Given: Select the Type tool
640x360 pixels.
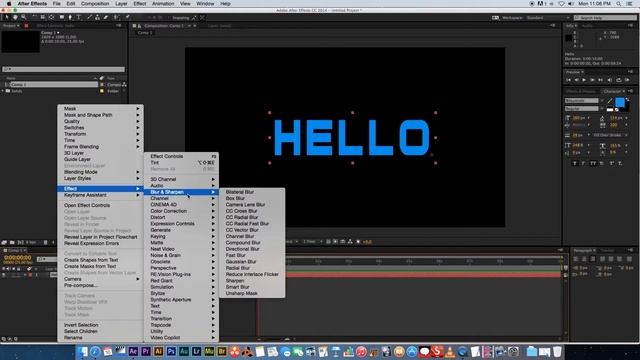Looking at the screenshot, I should 79,18.
